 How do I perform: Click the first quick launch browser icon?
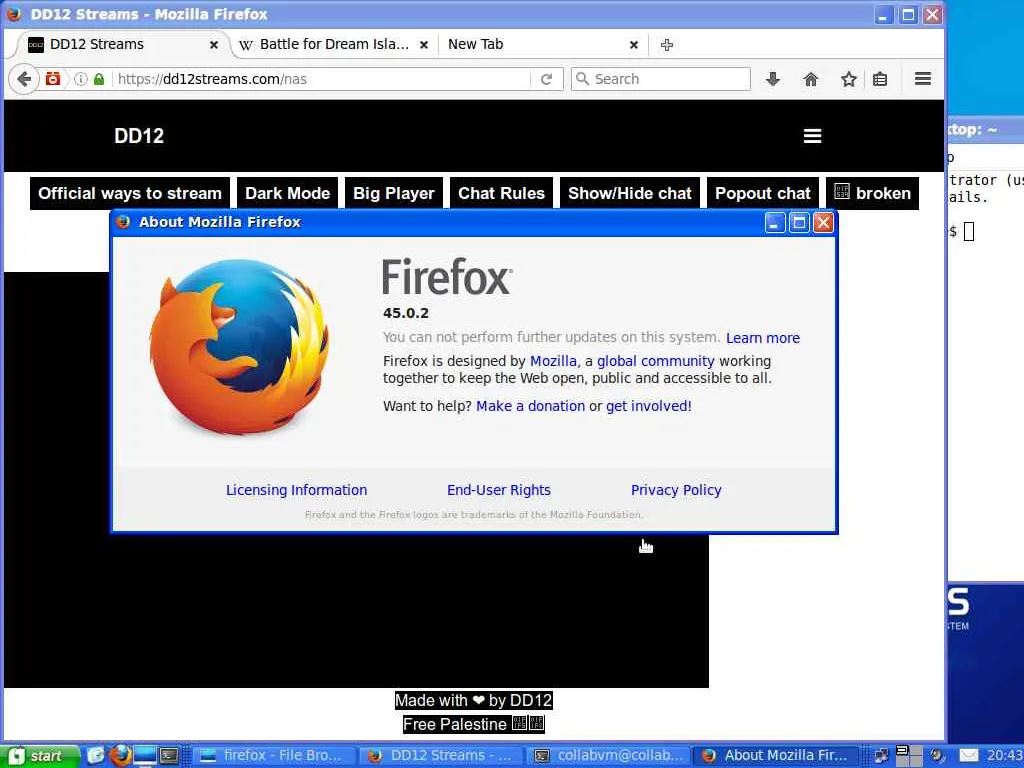point(95,756)
